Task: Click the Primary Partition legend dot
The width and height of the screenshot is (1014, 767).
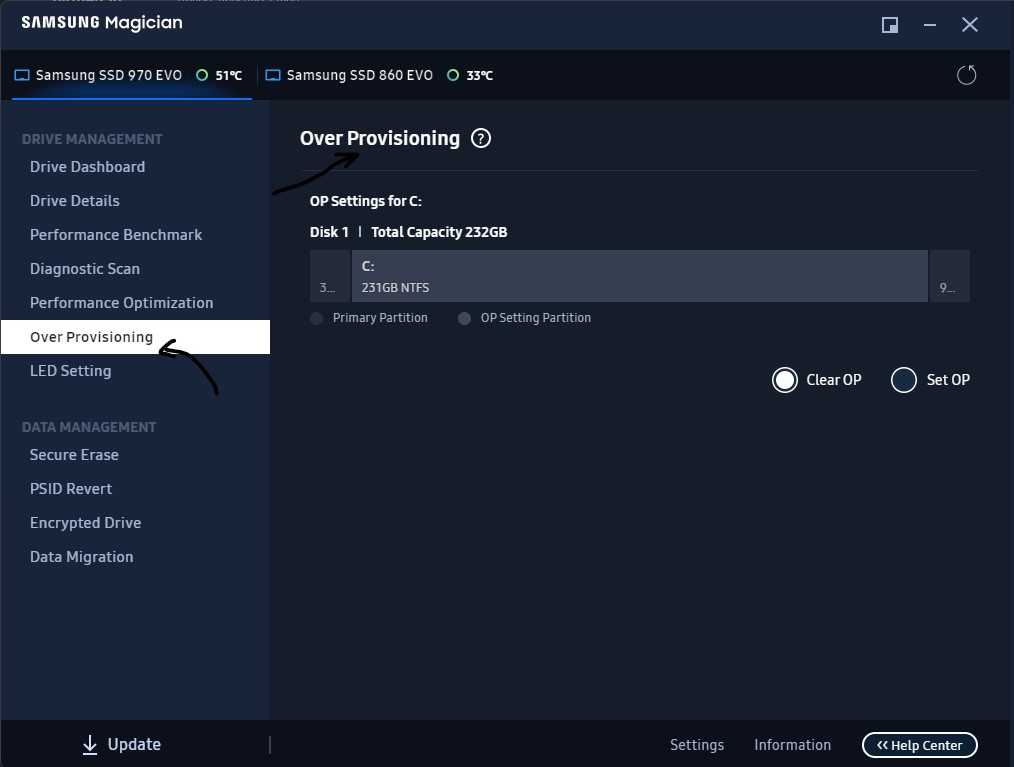Action: coord(316,318)
